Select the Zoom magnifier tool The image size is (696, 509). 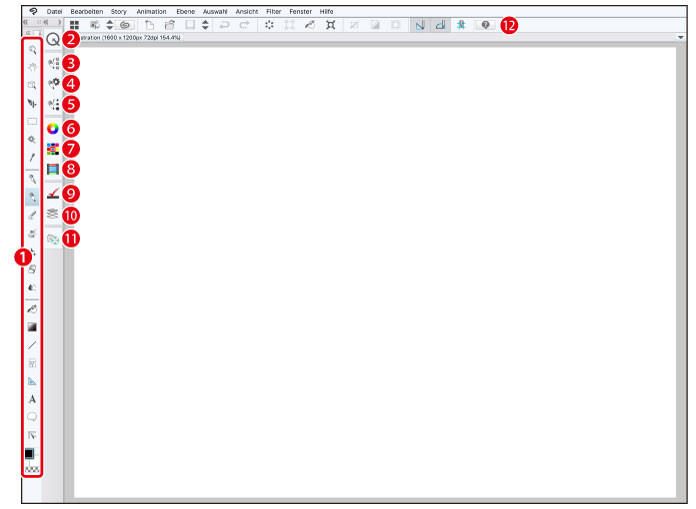click(32, 50)
